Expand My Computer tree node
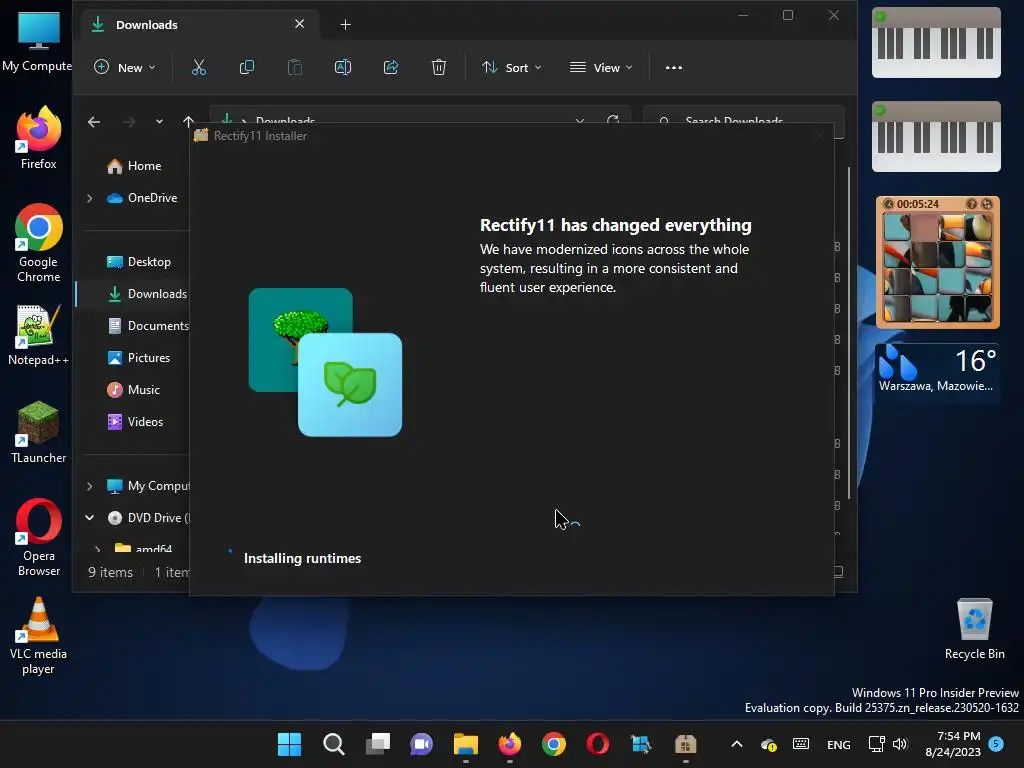 pos(89,486)
